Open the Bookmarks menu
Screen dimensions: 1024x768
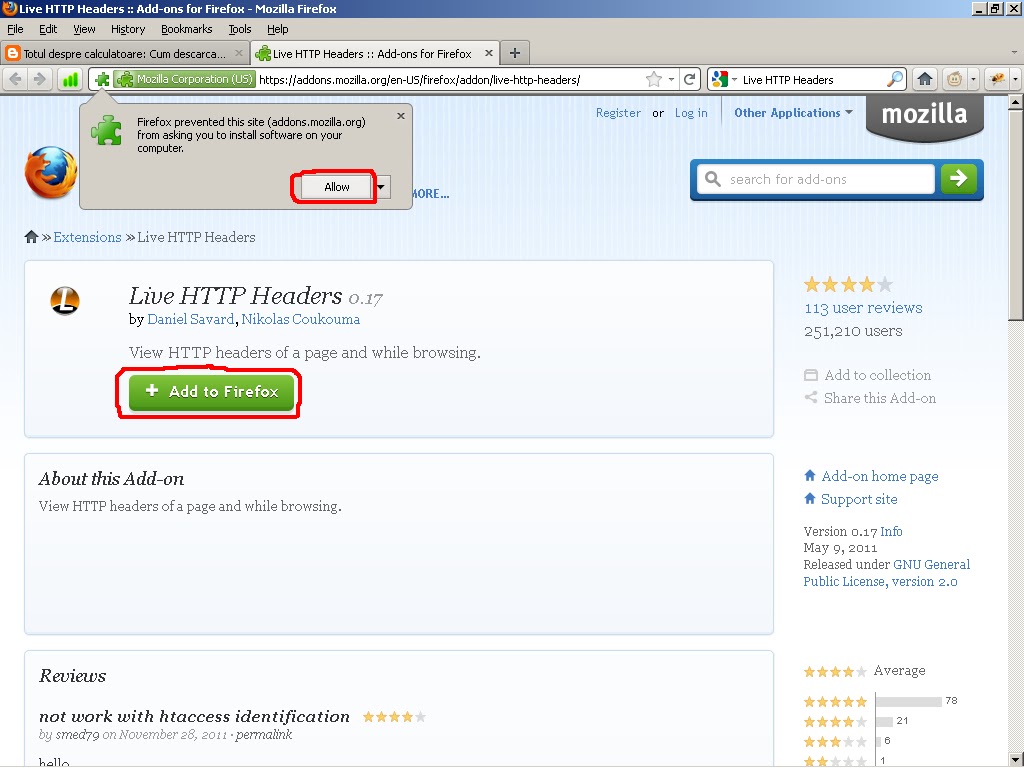tap(187, 29)
